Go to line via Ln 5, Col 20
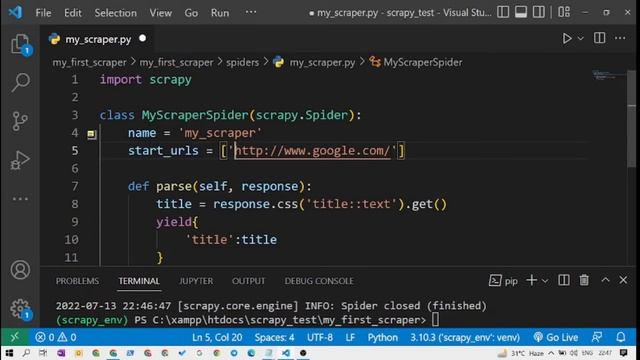640x360 pixels. click(x=217, y=338)
